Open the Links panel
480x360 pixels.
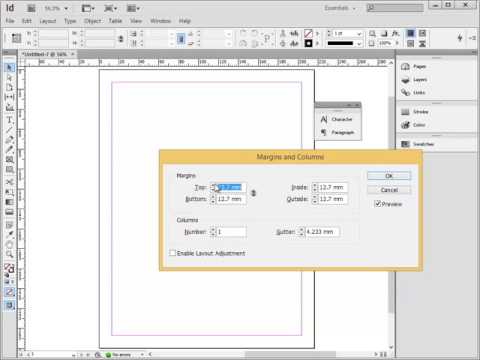(414, 93)
